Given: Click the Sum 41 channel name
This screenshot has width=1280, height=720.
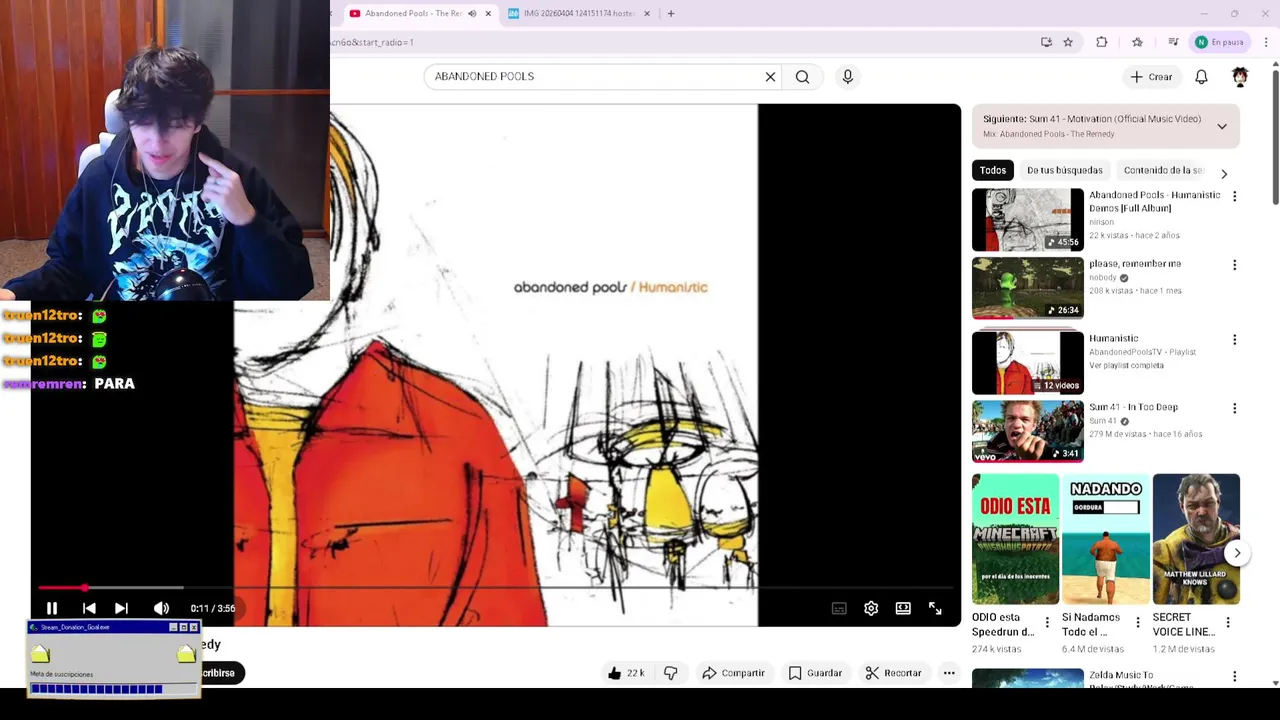Looking at the screenshot, I should click(1102, 421).
